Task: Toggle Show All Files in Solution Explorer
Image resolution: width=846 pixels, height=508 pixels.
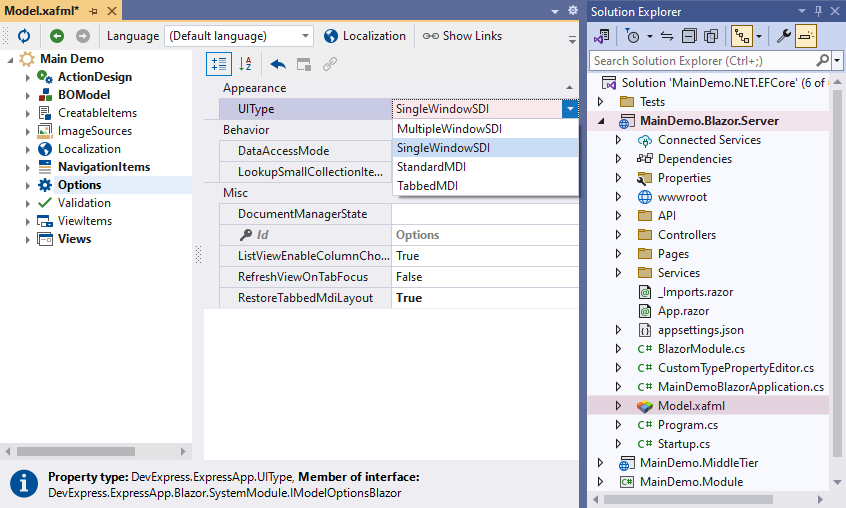Action: [711, 36]
